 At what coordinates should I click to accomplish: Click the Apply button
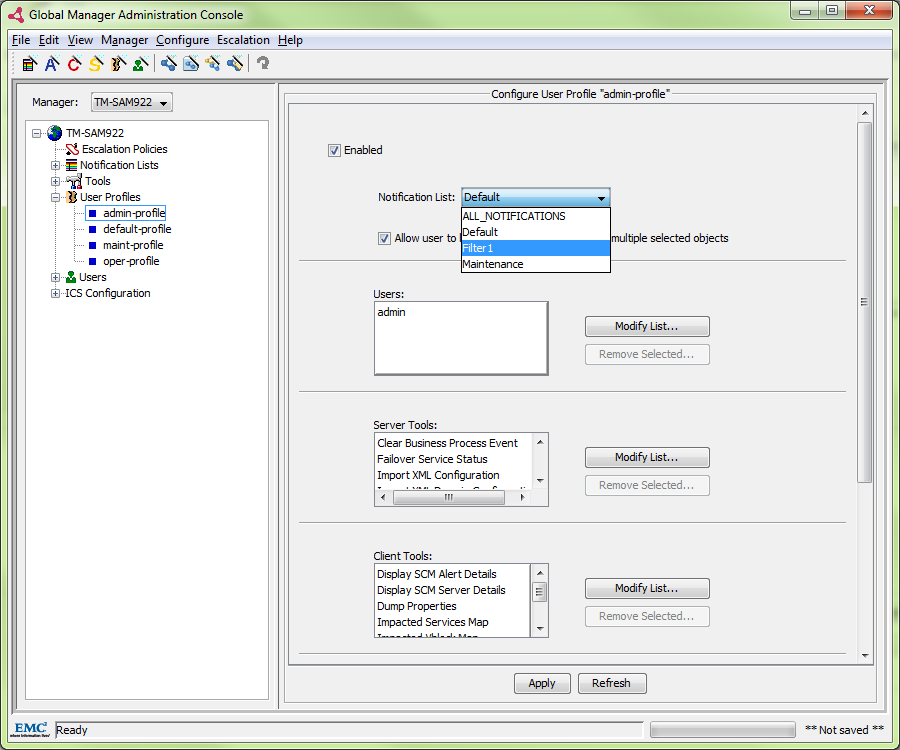click(542, 683)
